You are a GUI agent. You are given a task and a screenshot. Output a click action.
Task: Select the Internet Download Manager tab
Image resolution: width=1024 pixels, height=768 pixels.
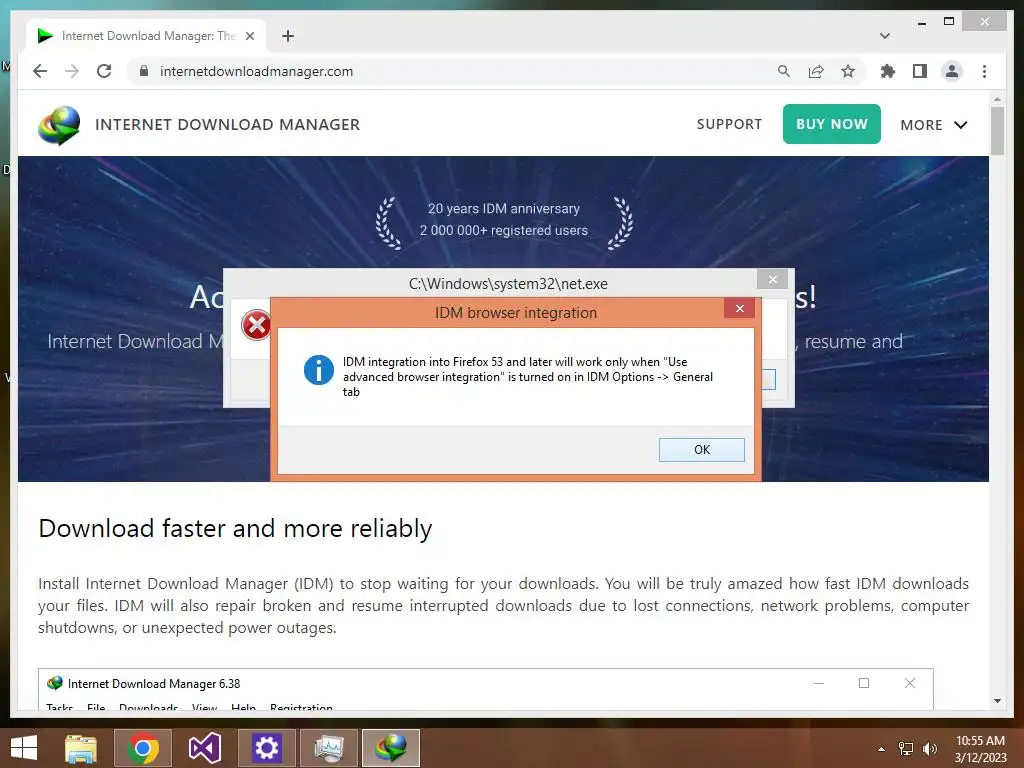click(x=146, y=36)
